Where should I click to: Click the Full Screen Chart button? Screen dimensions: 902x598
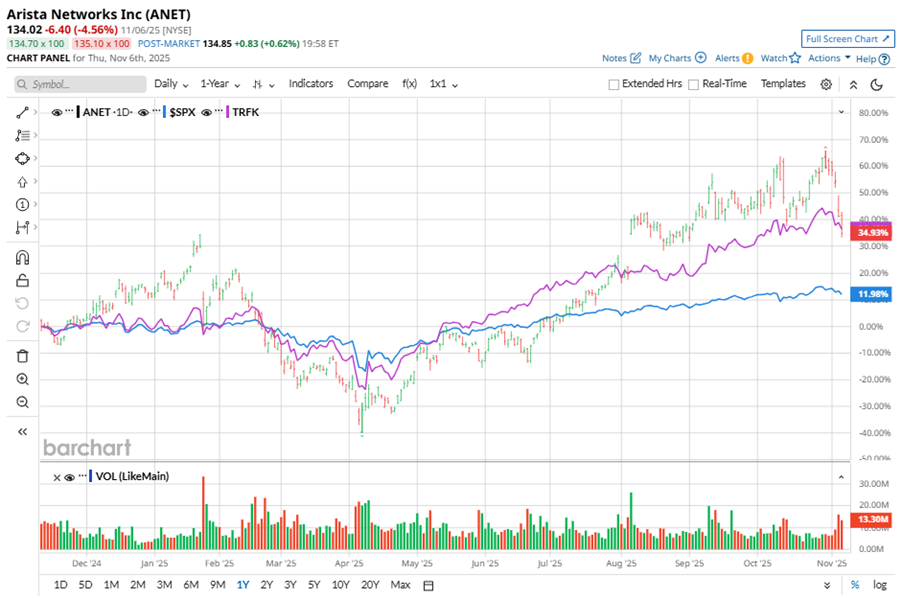846,39
